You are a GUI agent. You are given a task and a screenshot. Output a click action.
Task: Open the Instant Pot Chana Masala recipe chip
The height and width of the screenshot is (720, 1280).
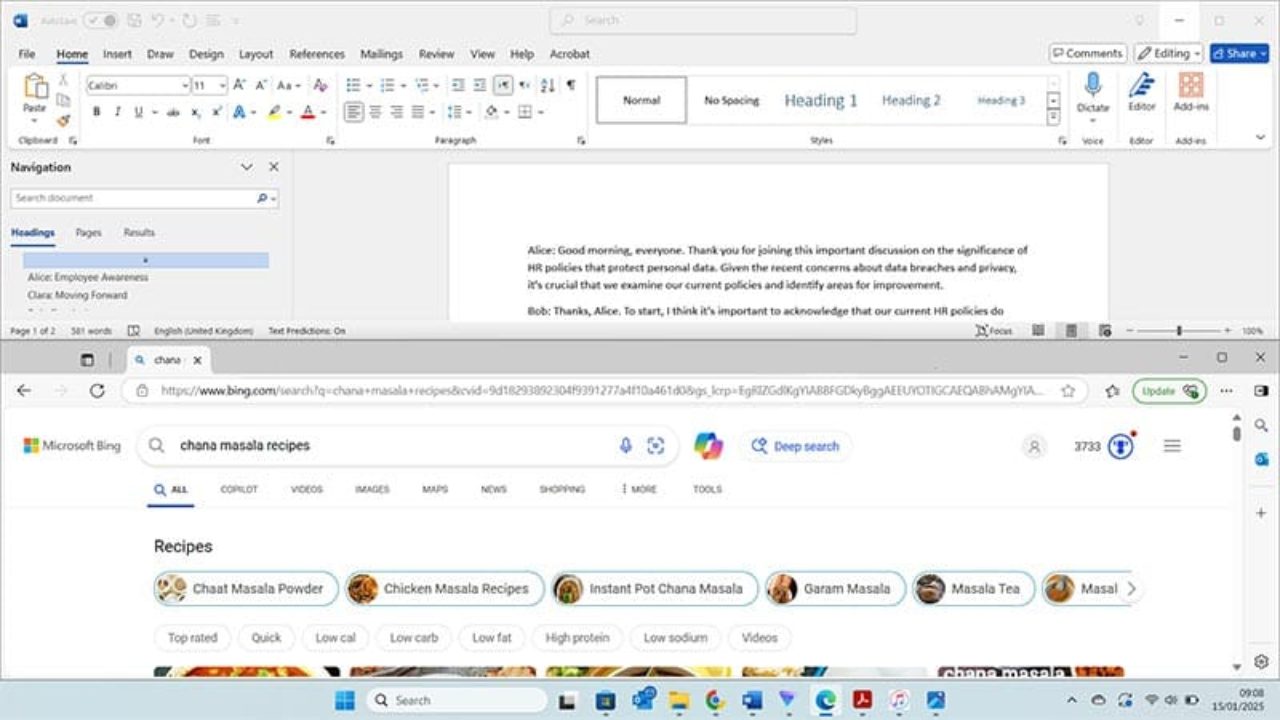[x=652, y=588]
